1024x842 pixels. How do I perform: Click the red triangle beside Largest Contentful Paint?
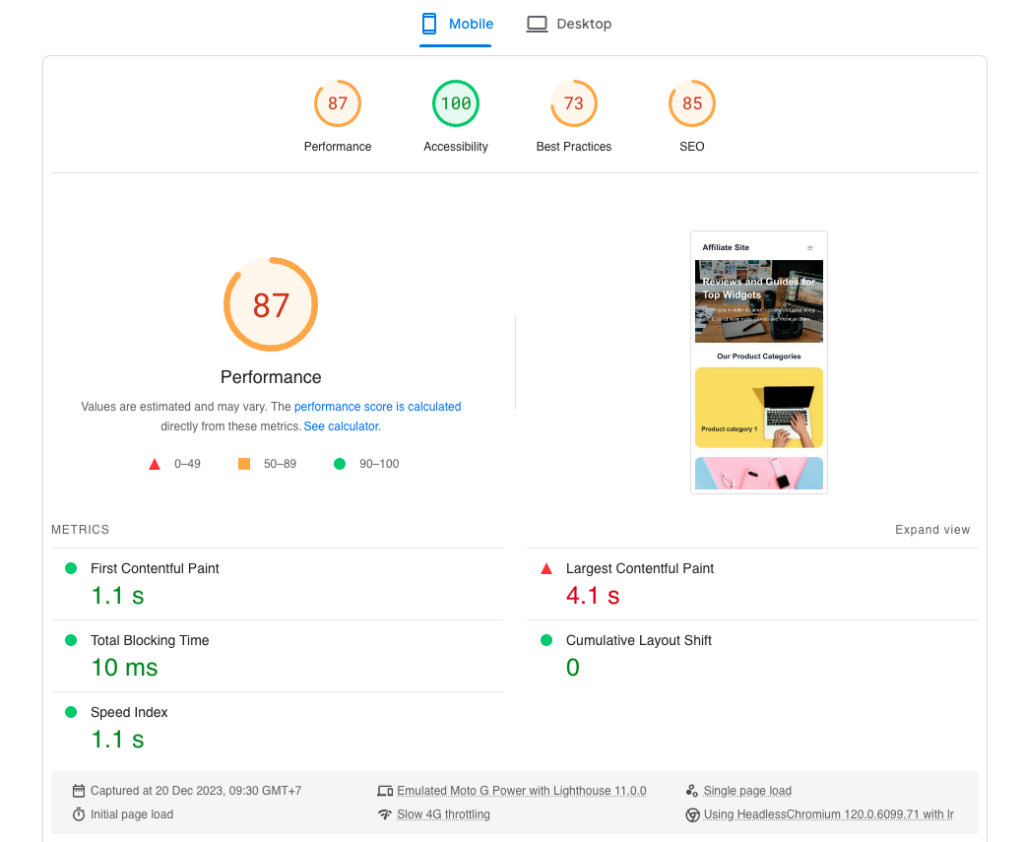tap(546, 568)
